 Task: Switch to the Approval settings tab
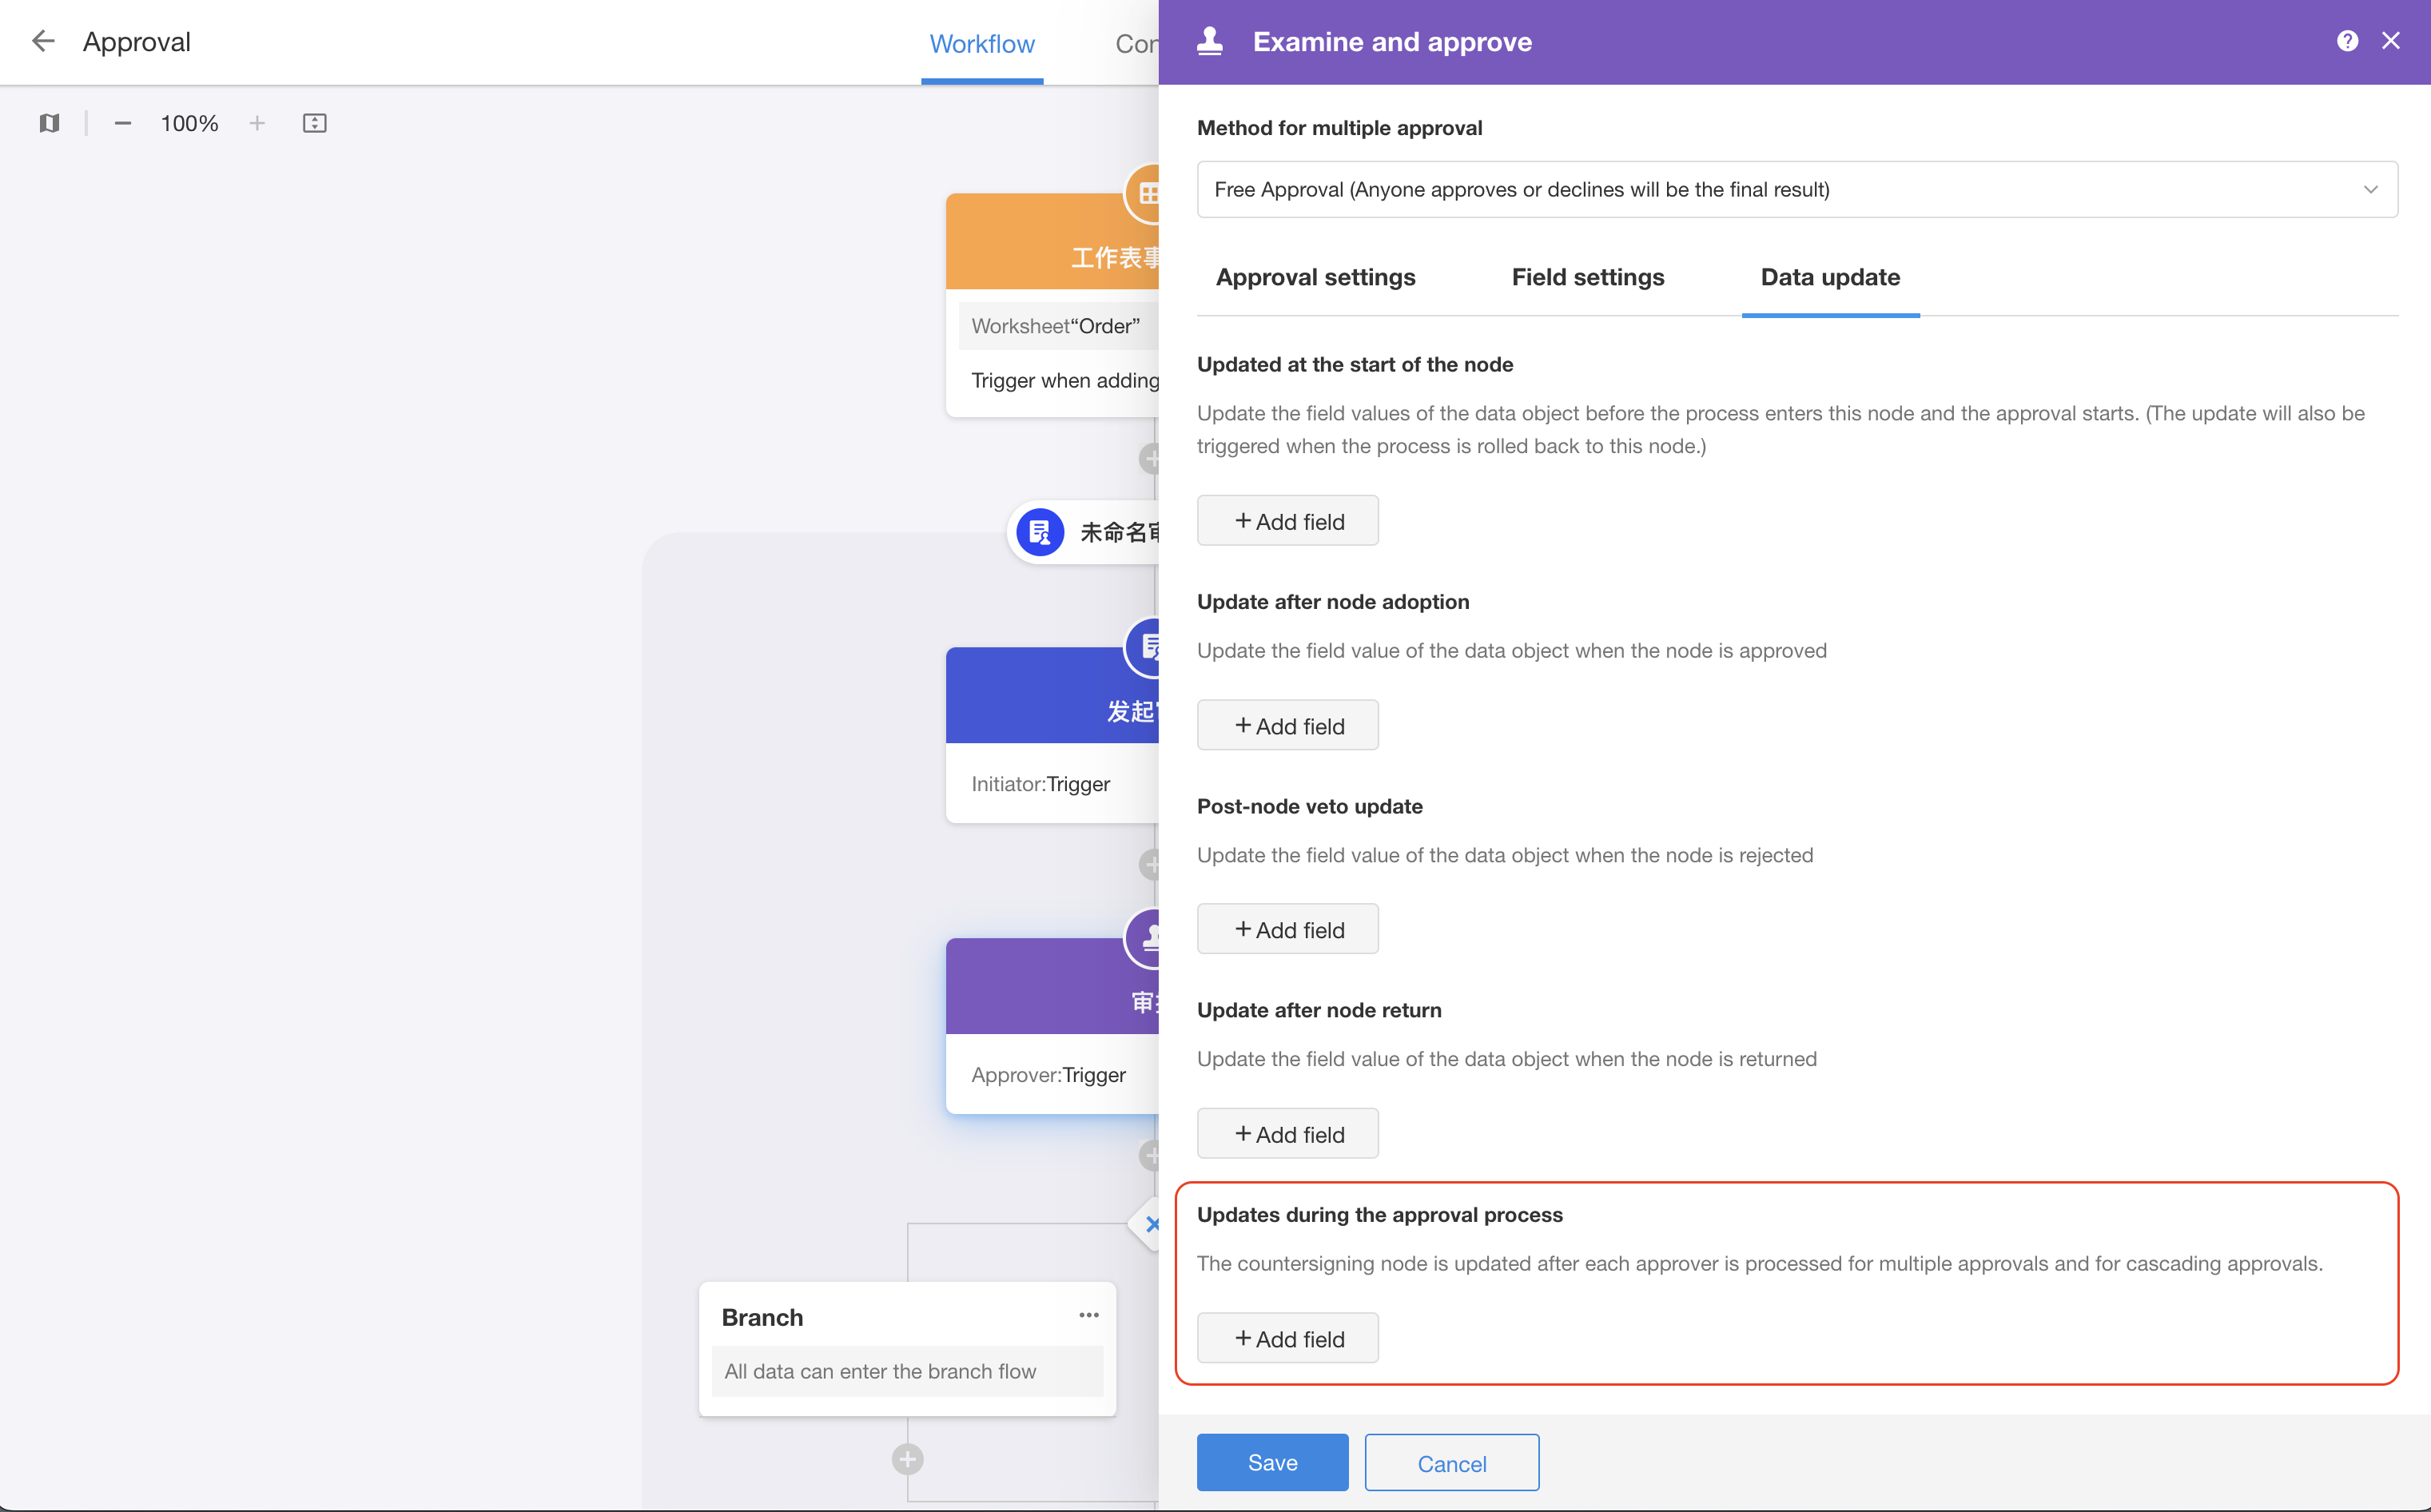click(x=1315, y=277)
